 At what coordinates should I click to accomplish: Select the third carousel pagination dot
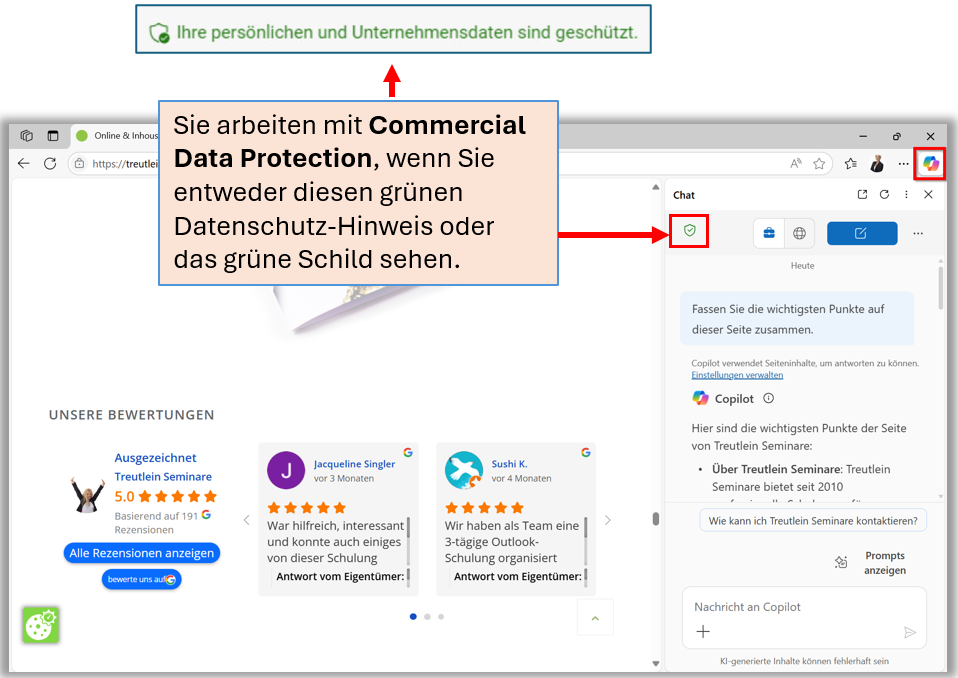pyautogui.click(x=441, y=617)
